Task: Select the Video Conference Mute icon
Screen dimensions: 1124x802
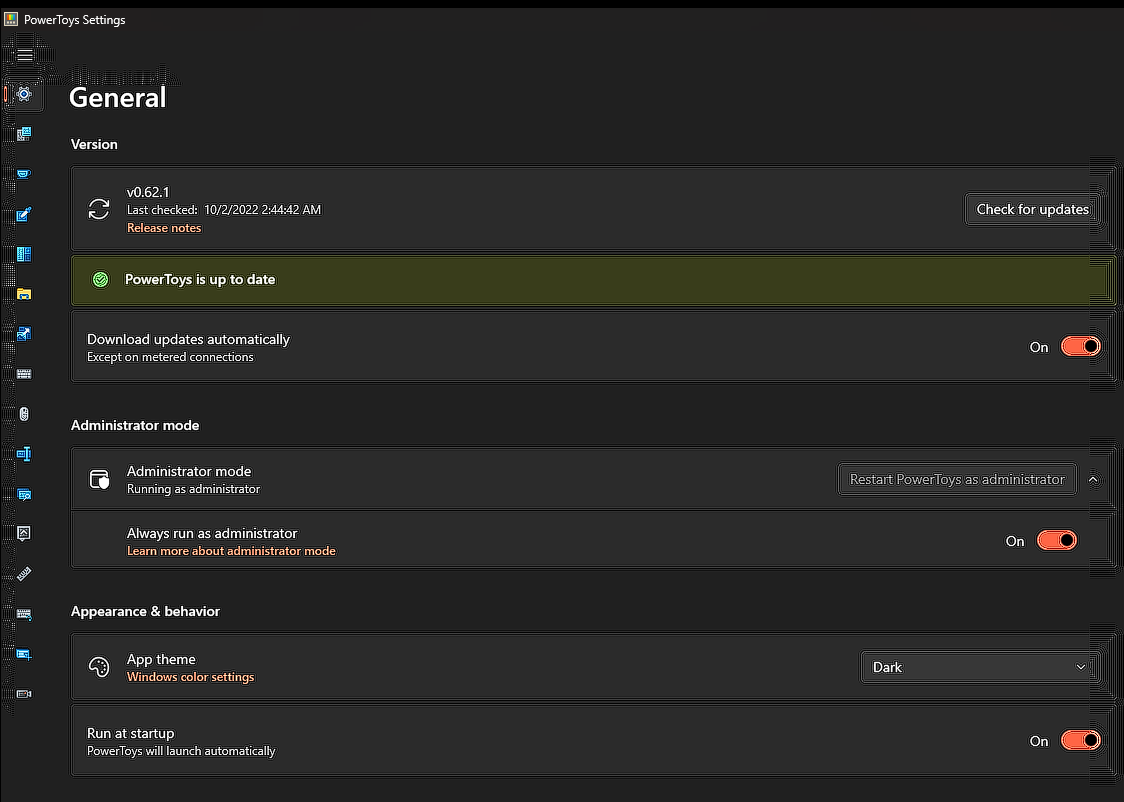Action: pos(23,693)
